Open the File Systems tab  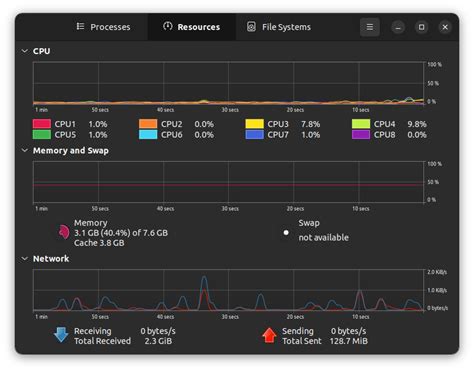coord(279,27)
